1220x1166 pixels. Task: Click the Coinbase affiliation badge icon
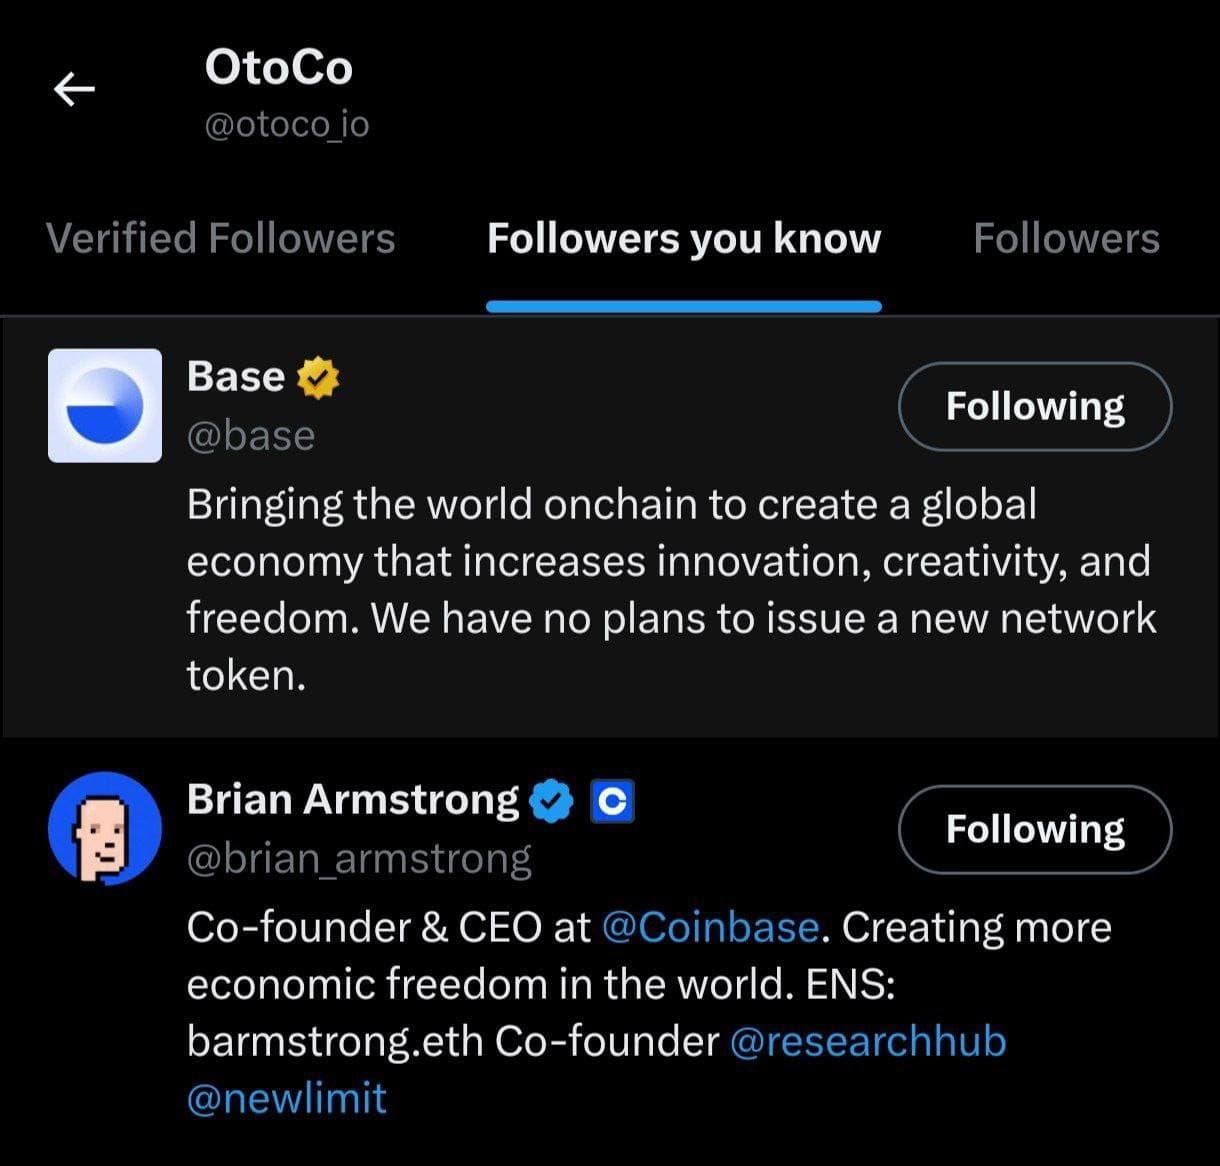click(612, 801)
